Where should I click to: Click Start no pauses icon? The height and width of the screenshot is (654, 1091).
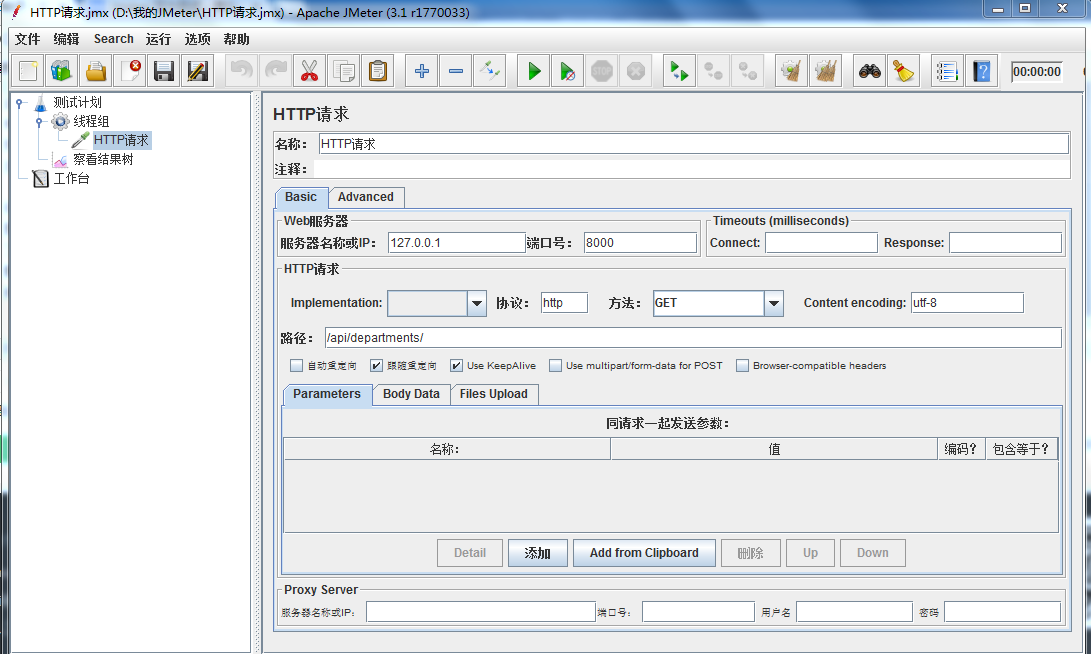[568, 71]
